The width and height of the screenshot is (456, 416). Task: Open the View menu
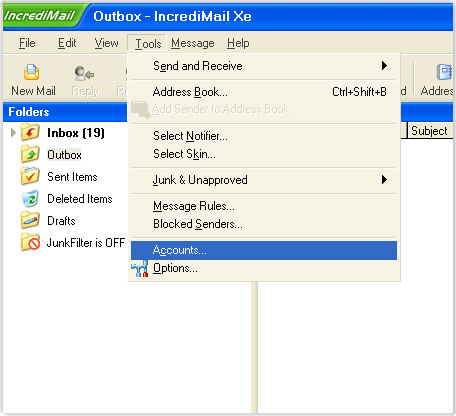[106, 43]
